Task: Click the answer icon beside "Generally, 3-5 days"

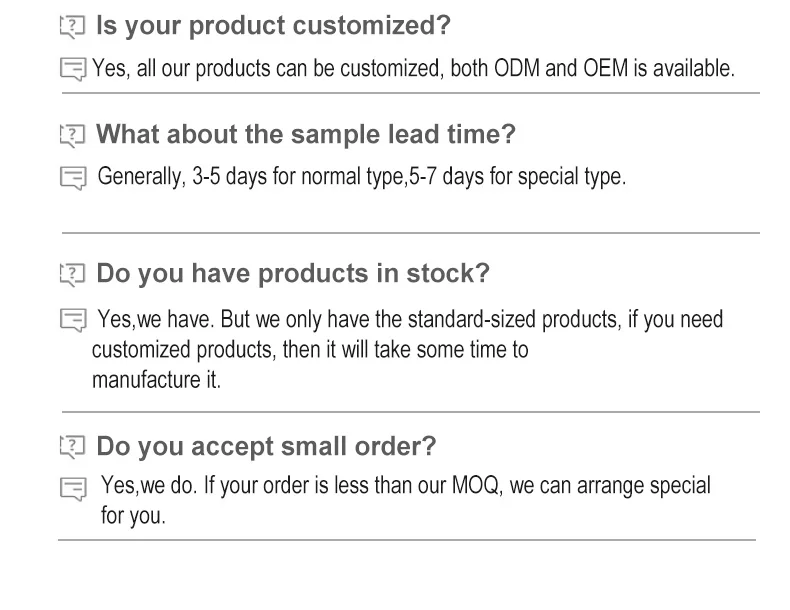Action: click(73, 179)
